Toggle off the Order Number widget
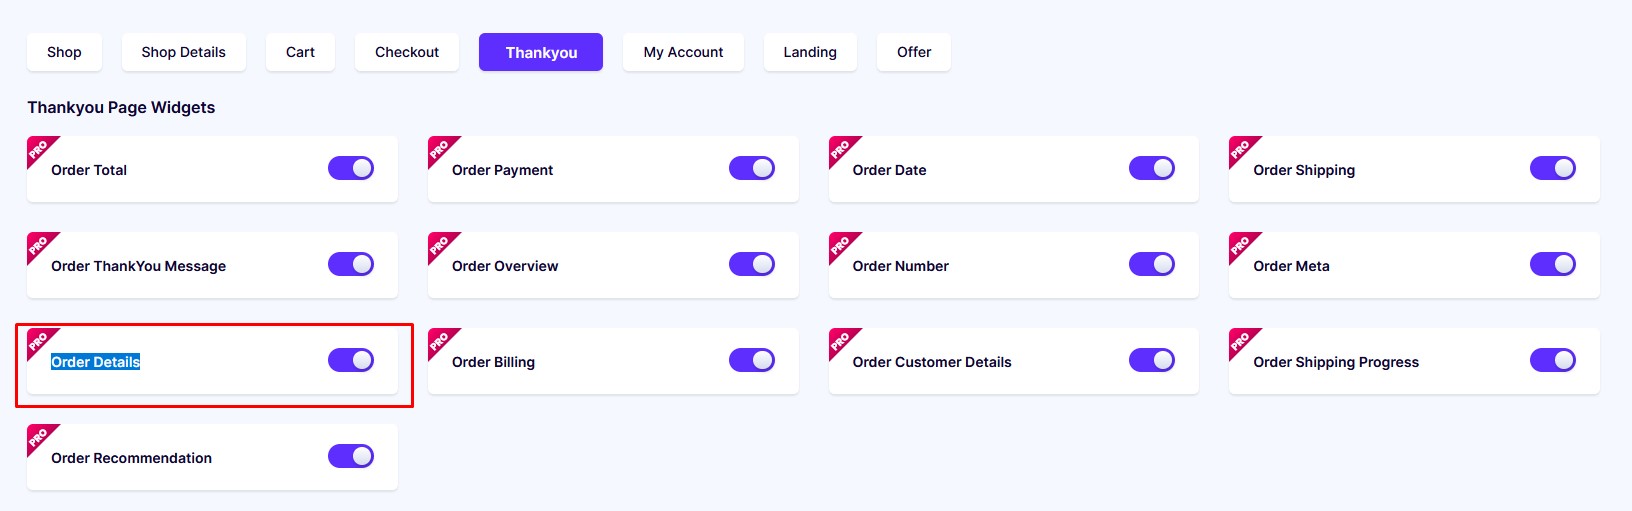This screenshot has height=511, width=1632. [1152, 264]
